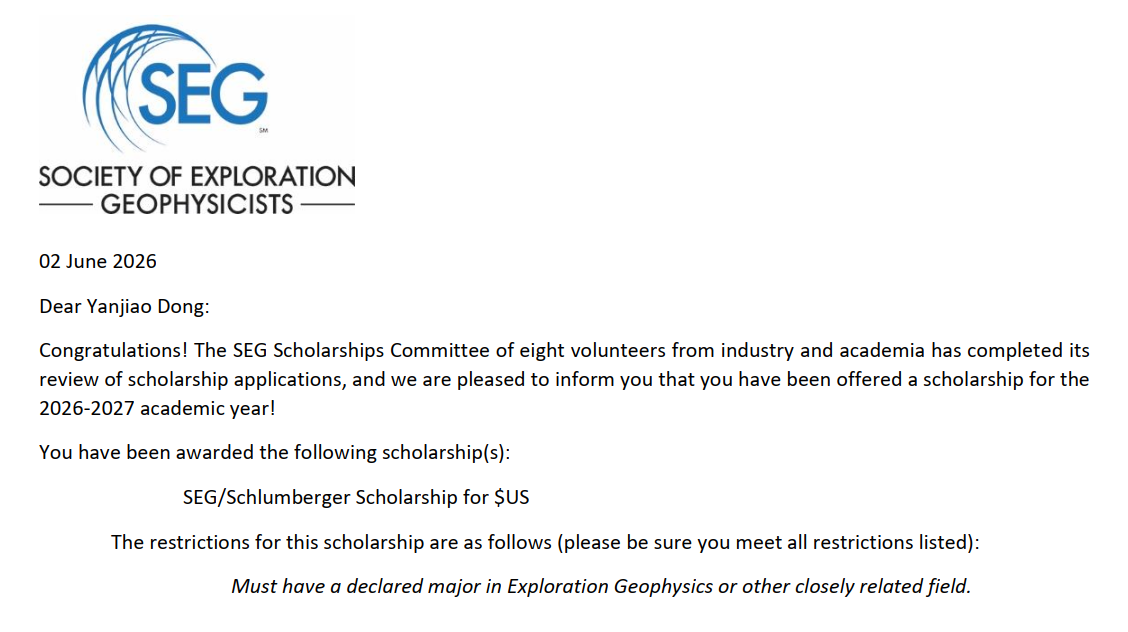Click the italic 'Exploration Geophysics' major requirement

click(x=610, y=587)
